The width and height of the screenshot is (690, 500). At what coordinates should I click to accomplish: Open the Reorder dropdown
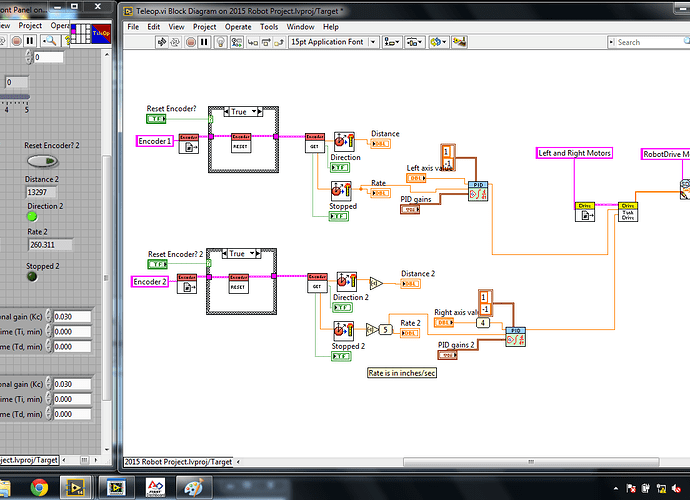coord(438,42)
